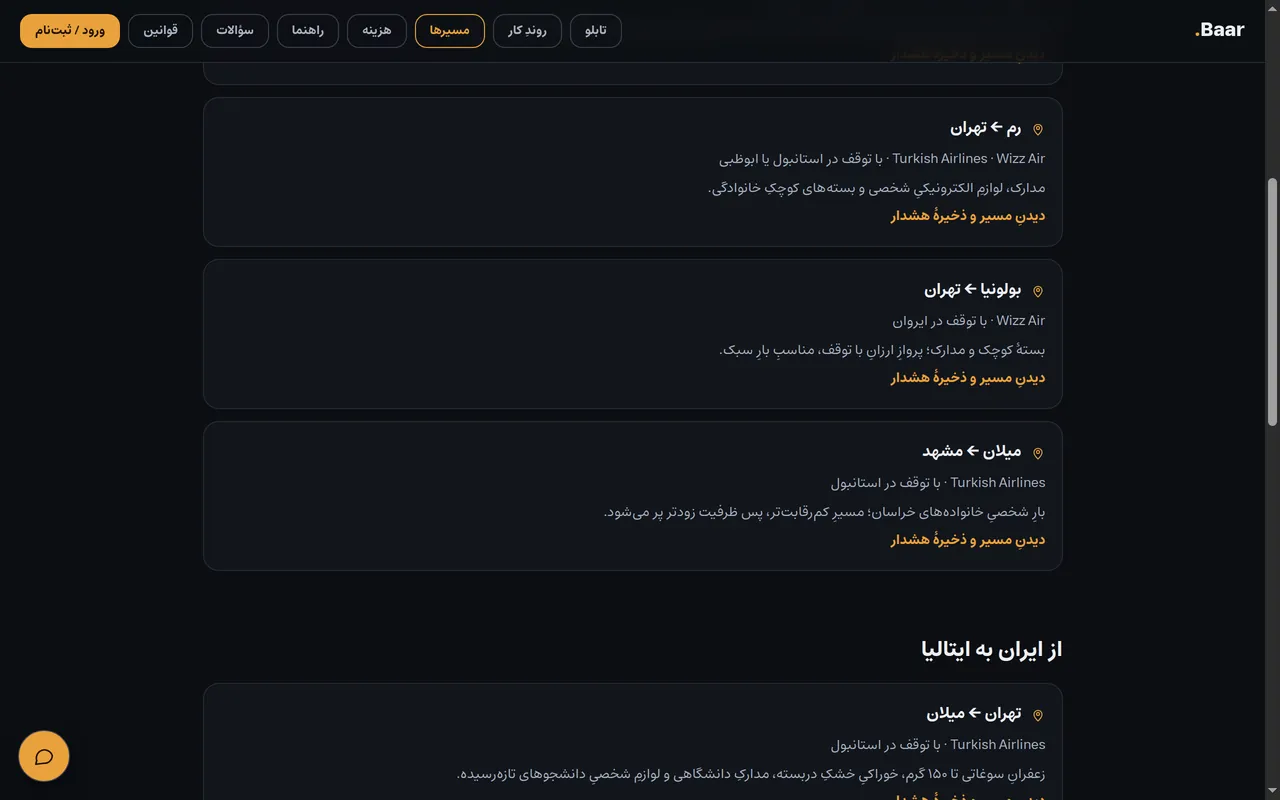
Task: Open راهنما from the navbar
Action: [308, 31]
